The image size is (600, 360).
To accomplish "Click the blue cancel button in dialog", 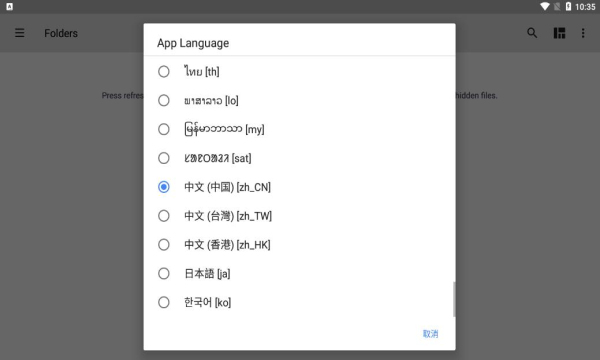I will pos(430,334).
